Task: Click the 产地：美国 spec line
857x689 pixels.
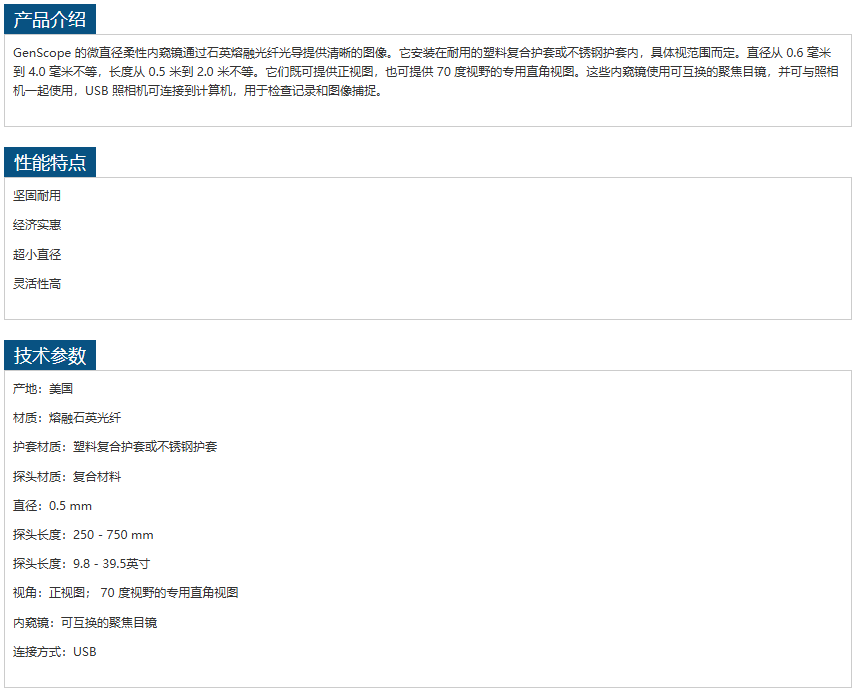Action: [x=43, y=389]
